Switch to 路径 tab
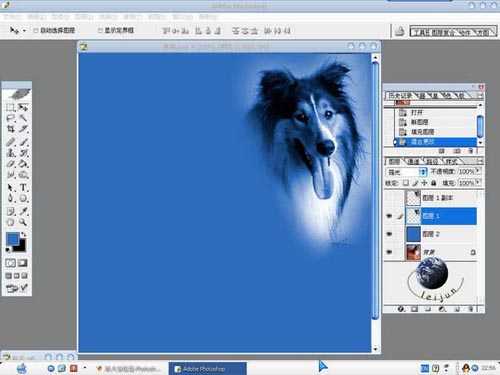 click(432, 162)
